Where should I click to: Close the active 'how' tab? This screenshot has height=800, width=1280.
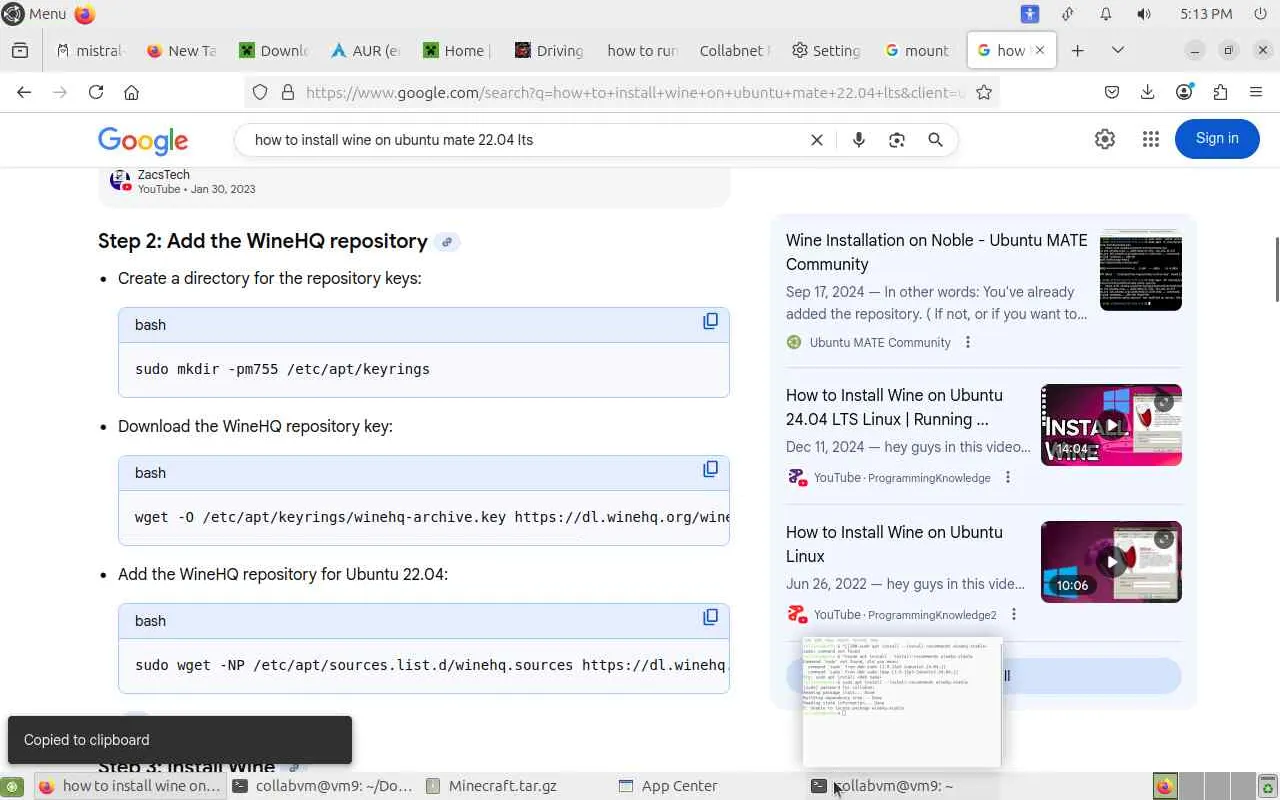coord(1040,50)
